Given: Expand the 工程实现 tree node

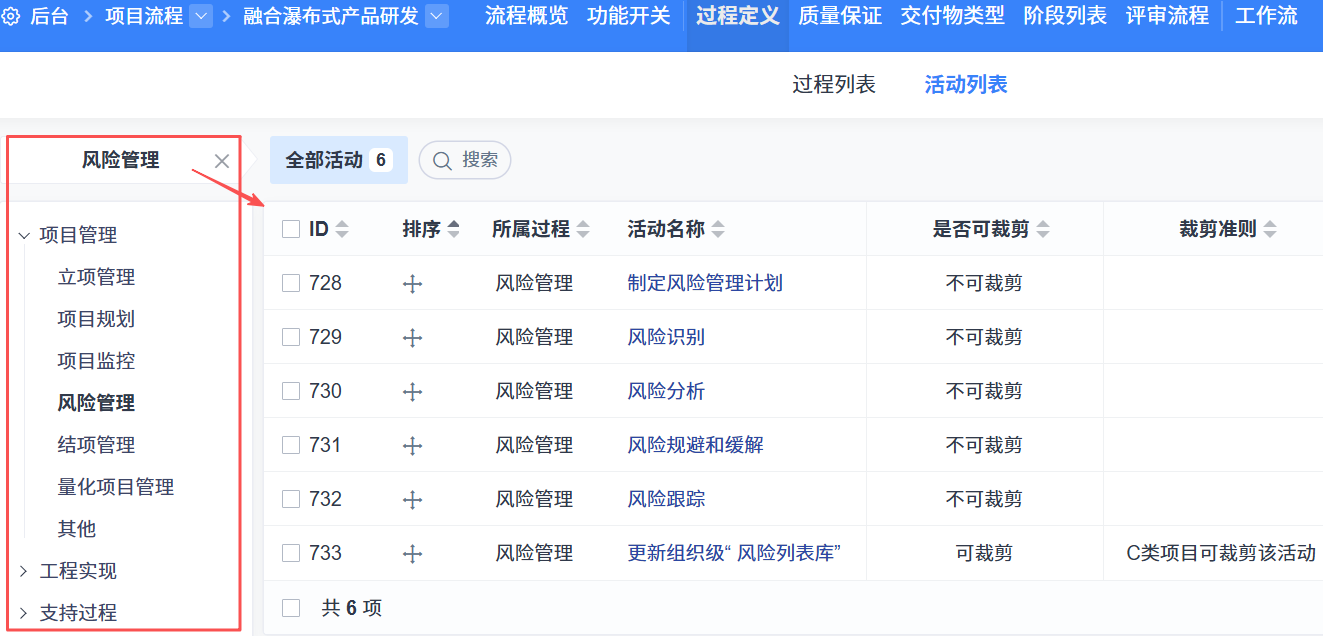Looking at the screenshot, I should click(x=24, y=571).
